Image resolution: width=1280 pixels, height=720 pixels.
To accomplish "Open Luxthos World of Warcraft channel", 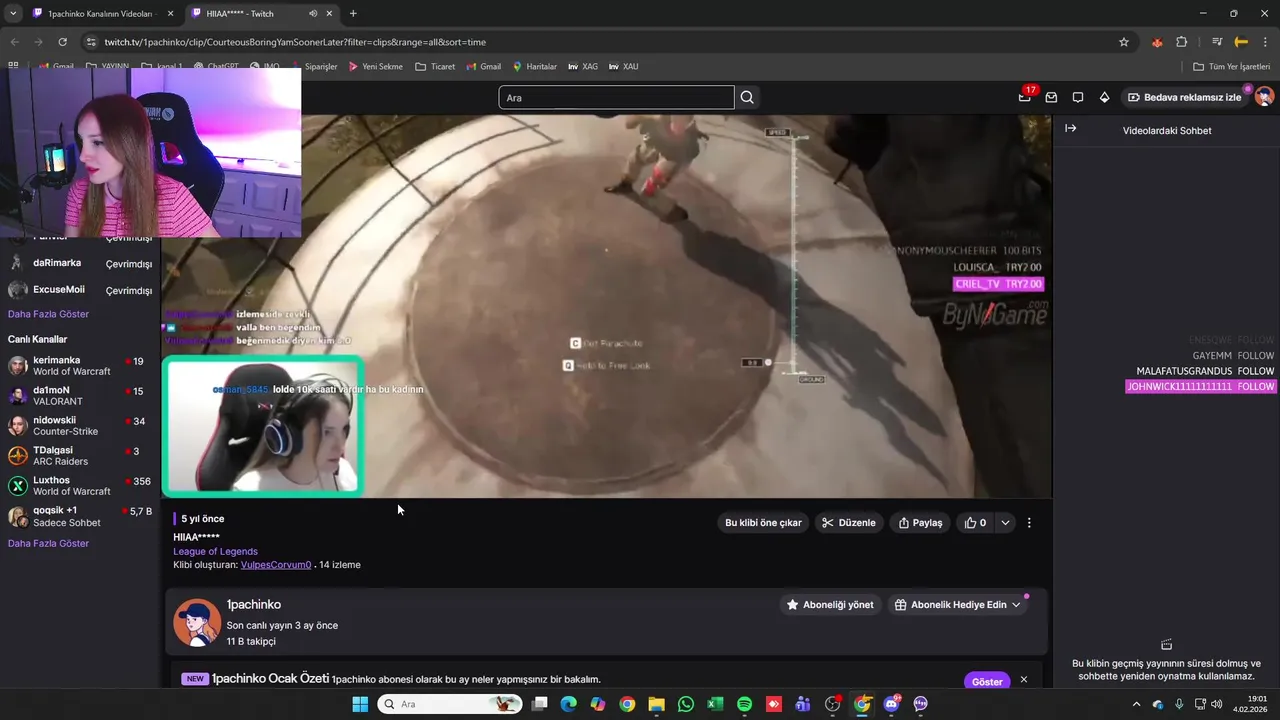I will (x=80, y=486).
